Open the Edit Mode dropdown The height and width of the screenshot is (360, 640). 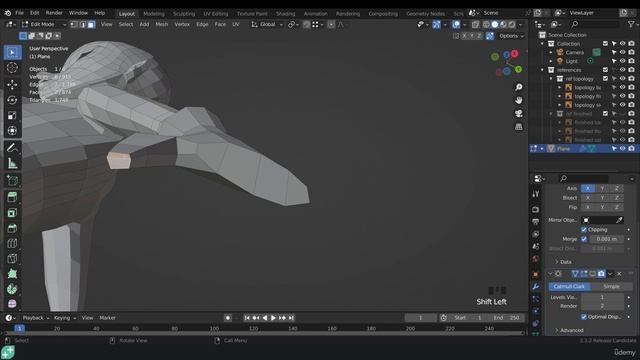44,24
